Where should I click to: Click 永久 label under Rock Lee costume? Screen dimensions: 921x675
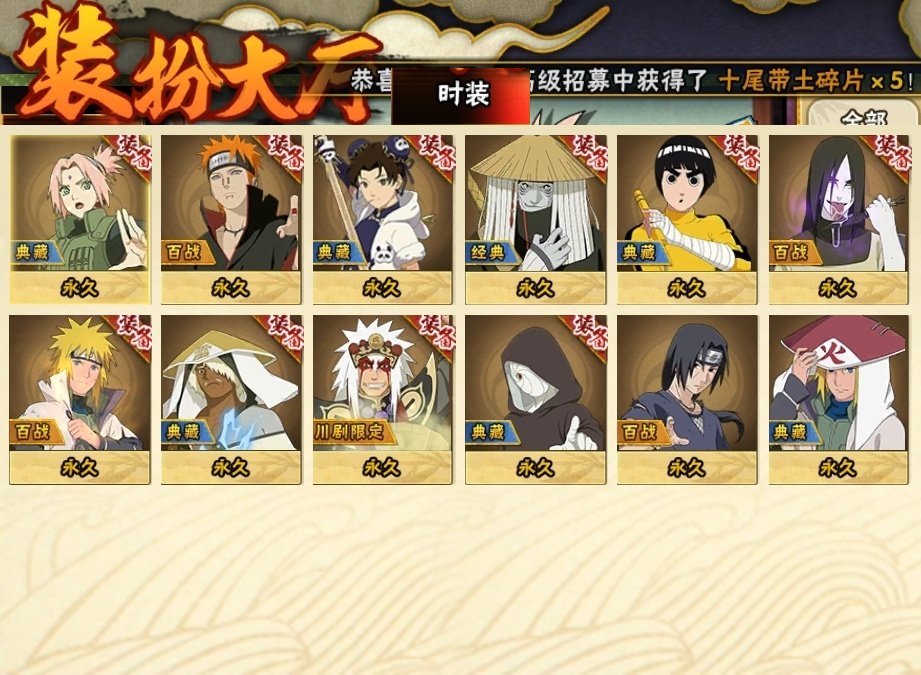(687, 288)
